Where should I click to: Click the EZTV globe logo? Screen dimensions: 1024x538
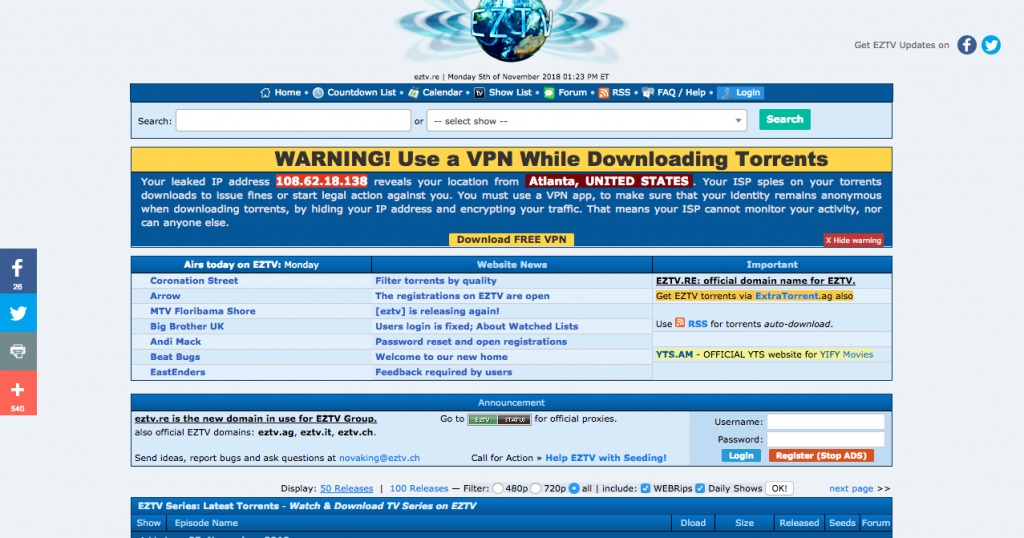[x=512, y=29]
